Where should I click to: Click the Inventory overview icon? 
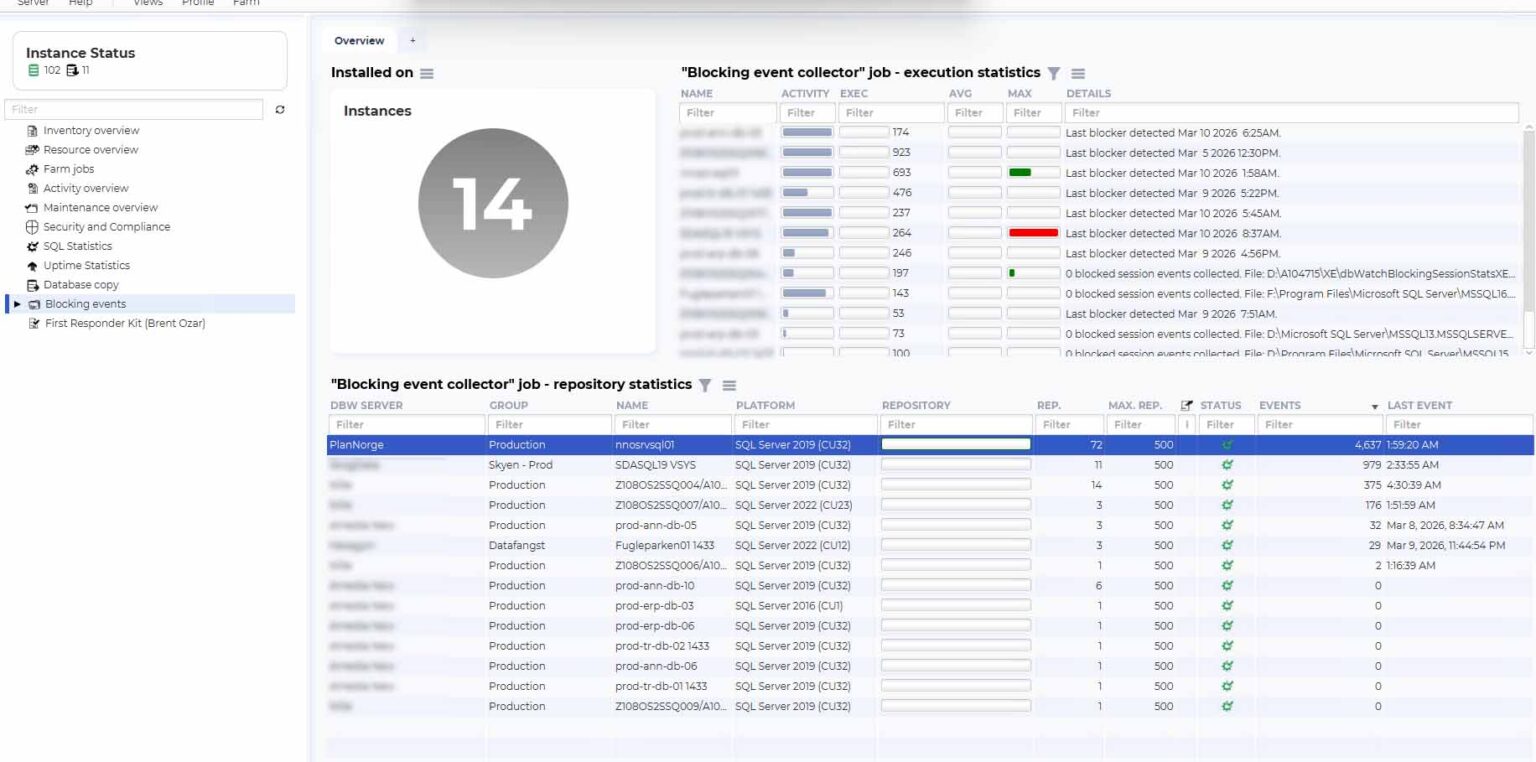click(33, 131)
